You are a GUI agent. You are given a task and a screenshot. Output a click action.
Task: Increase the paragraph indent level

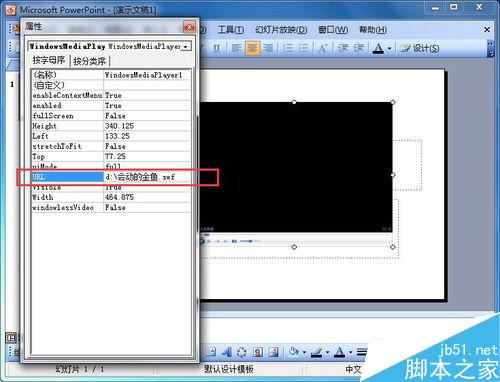[359, 48]
